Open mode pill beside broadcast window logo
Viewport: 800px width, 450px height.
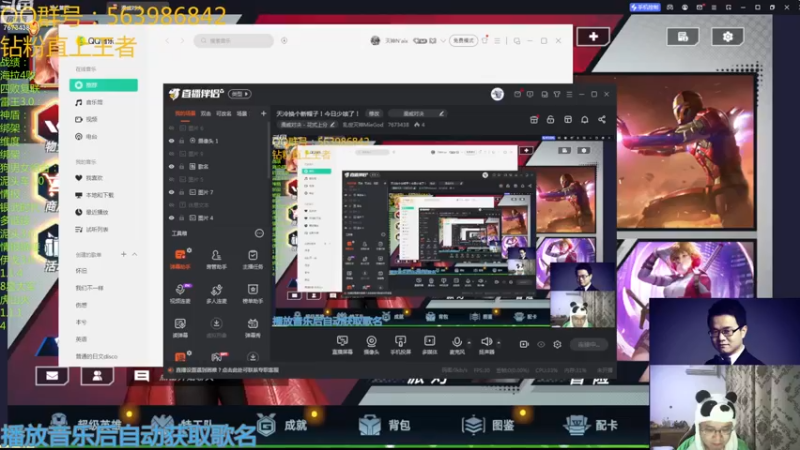click(240, 94)
